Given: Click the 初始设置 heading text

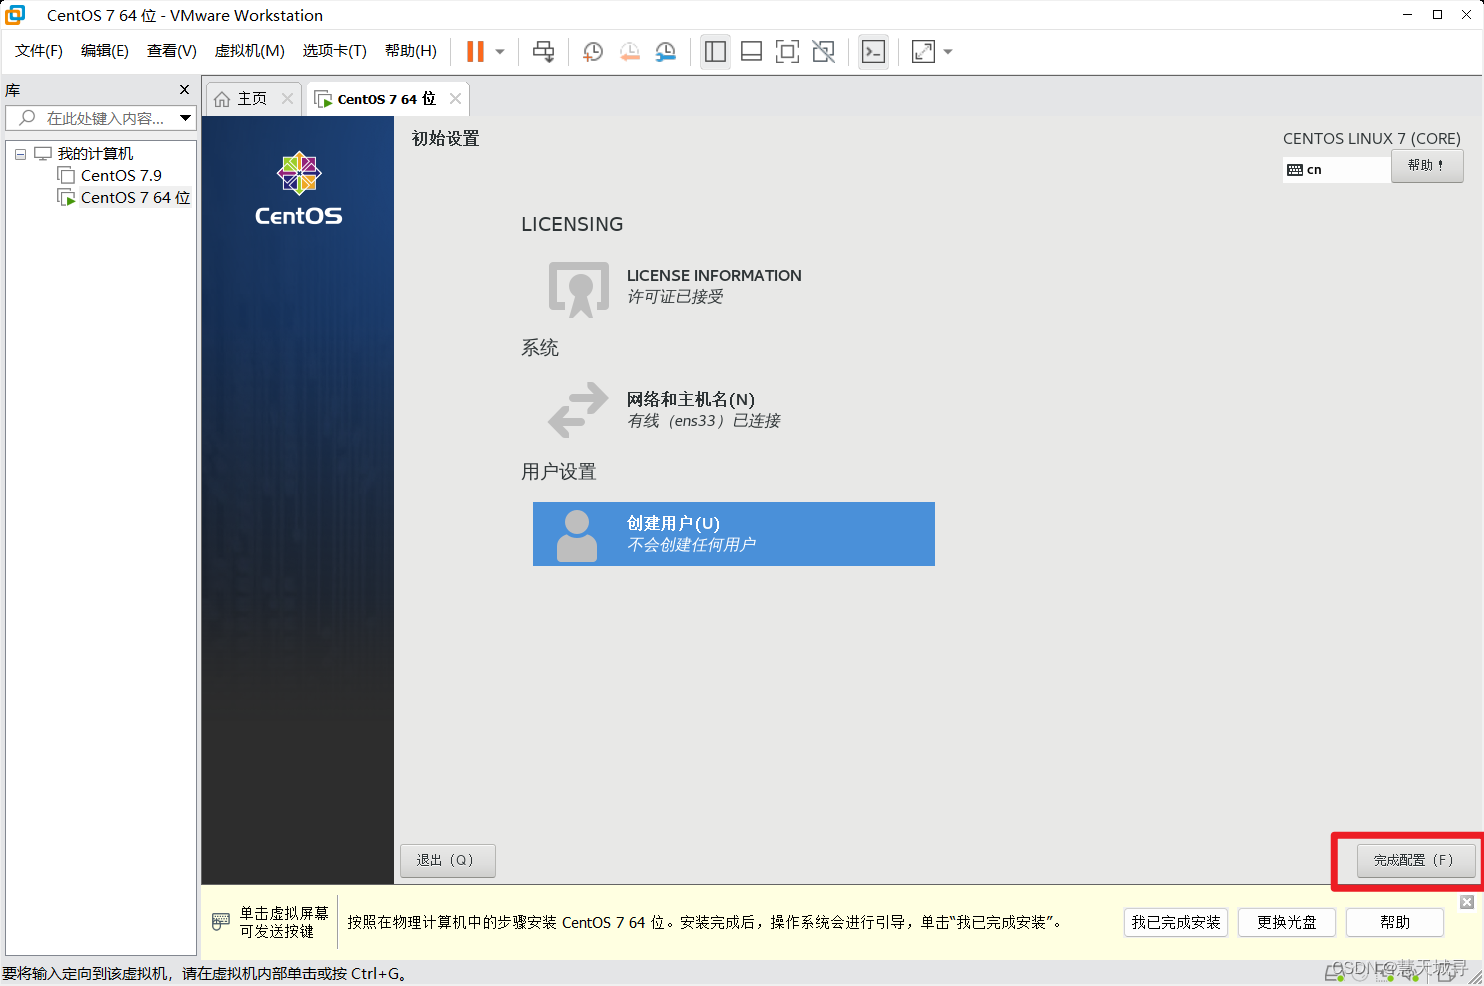Looking at the screenshot, I should click(446, 139).
